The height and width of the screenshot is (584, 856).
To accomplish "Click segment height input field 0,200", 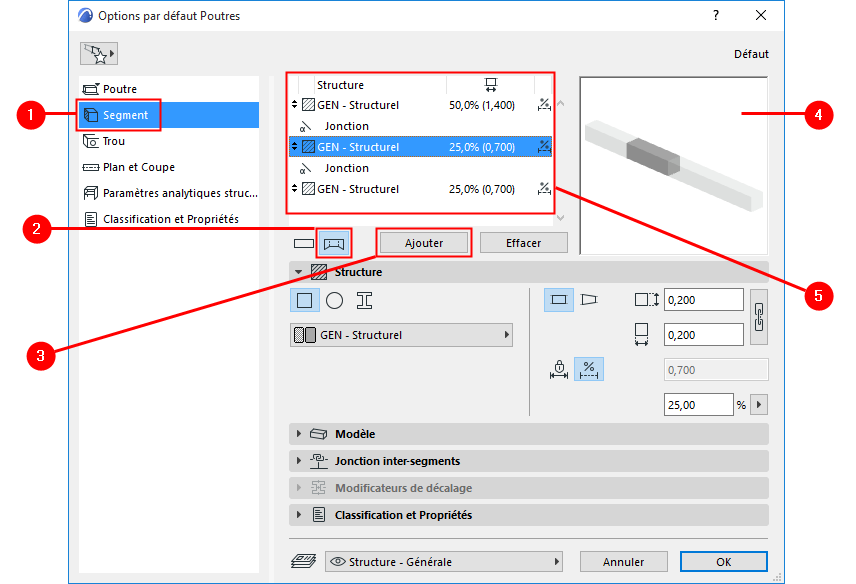I will point(703,300).
